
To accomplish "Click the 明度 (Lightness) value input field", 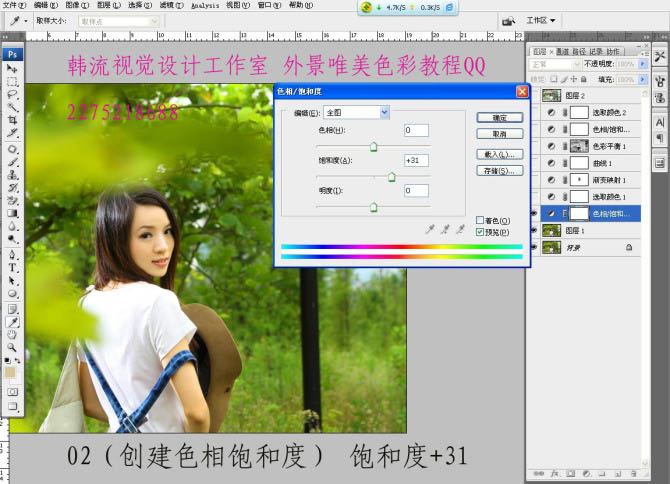I will click(x=416, y=190).
